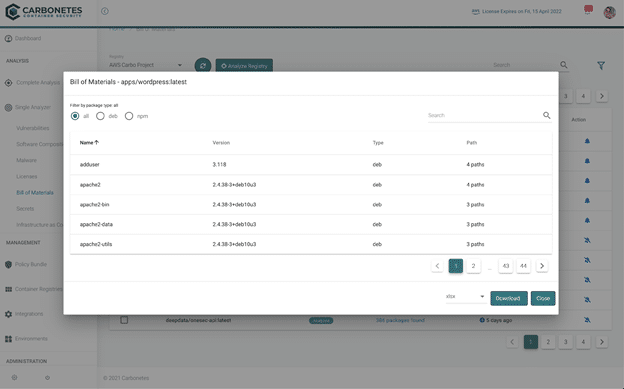Click the Version column header
624x389 pixels.
[x=221, y=143]
